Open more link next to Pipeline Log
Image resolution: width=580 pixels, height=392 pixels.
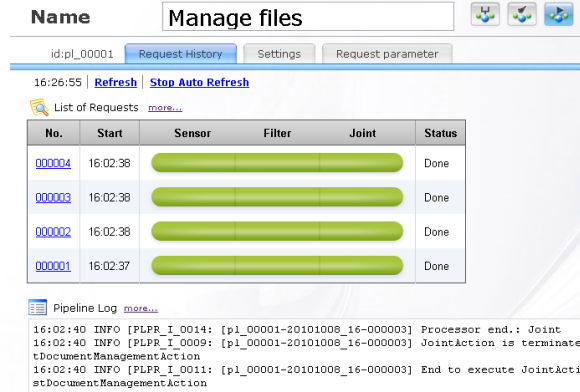pos(141,308)
